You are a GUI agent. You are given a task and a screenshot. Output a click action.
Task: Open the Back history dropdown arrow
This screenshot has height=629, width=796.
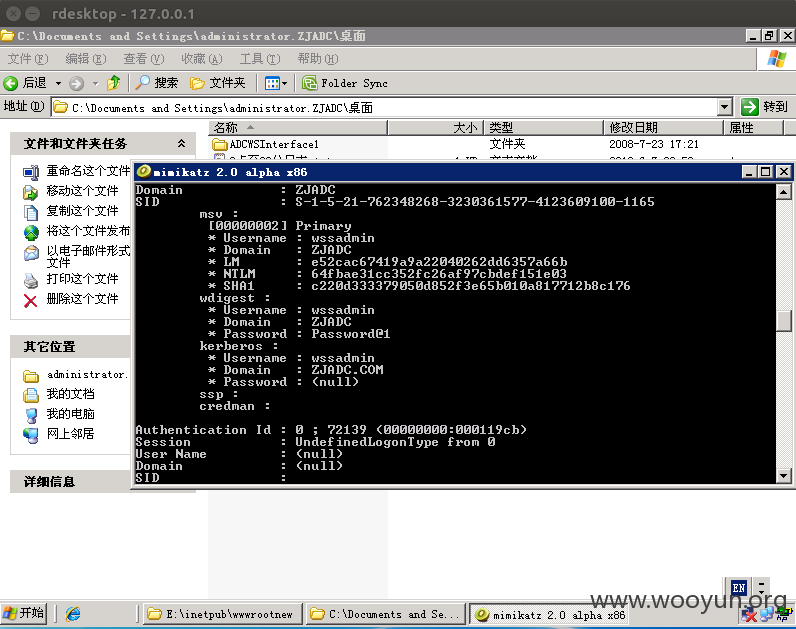[58, 83]
